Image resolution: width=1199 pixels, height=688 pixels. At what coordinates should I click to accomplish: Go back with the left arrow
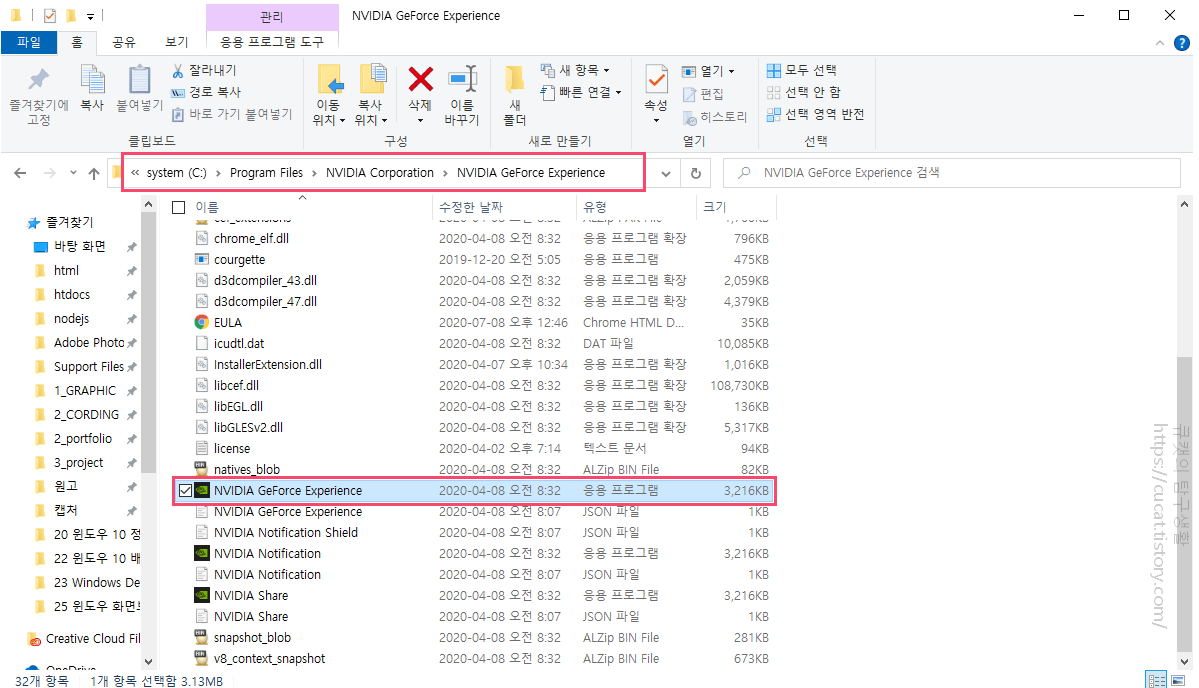pyautogui.click(x=21, y=173)
